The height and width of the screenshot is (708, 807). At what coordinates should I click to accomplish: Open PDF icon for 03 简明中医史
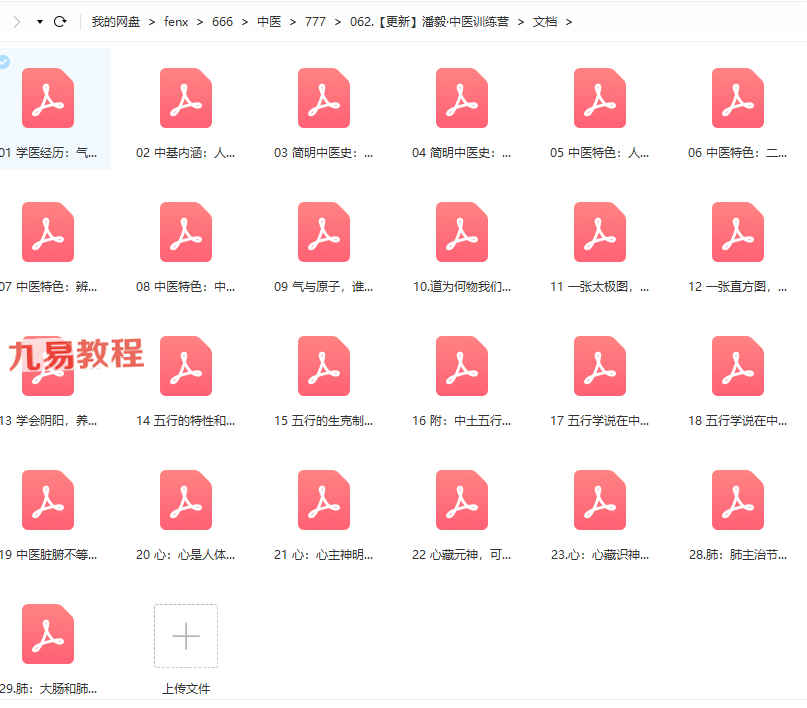[324, 98]
